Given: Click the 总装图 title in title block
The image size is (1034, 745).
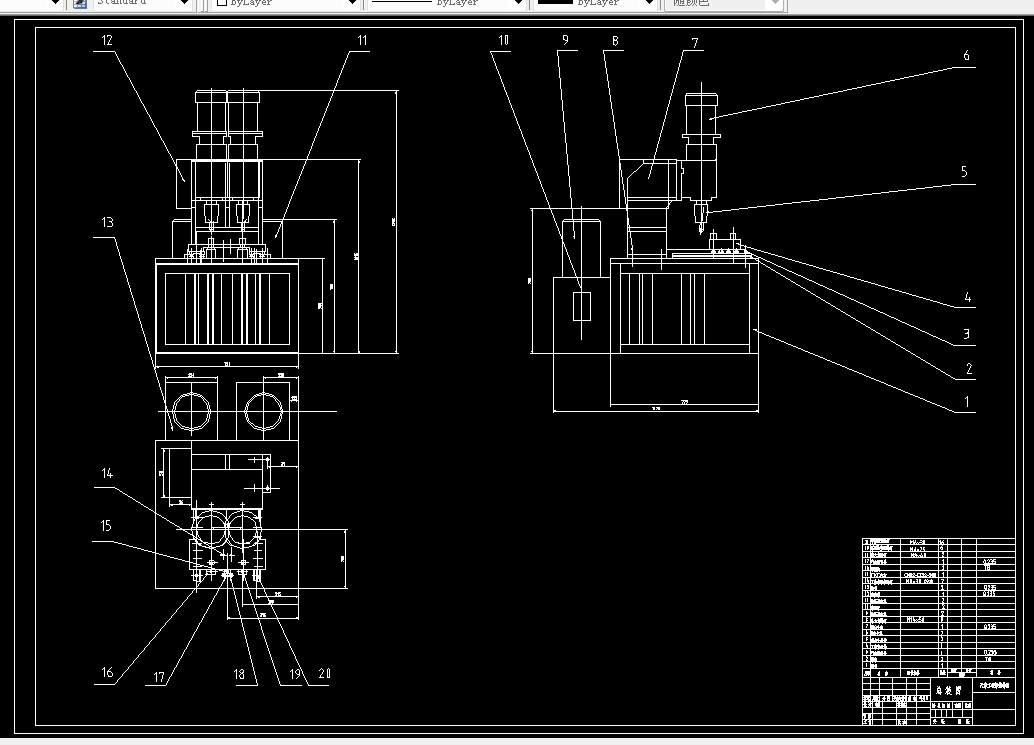Looking at the screenshot, I should (949, 690).
